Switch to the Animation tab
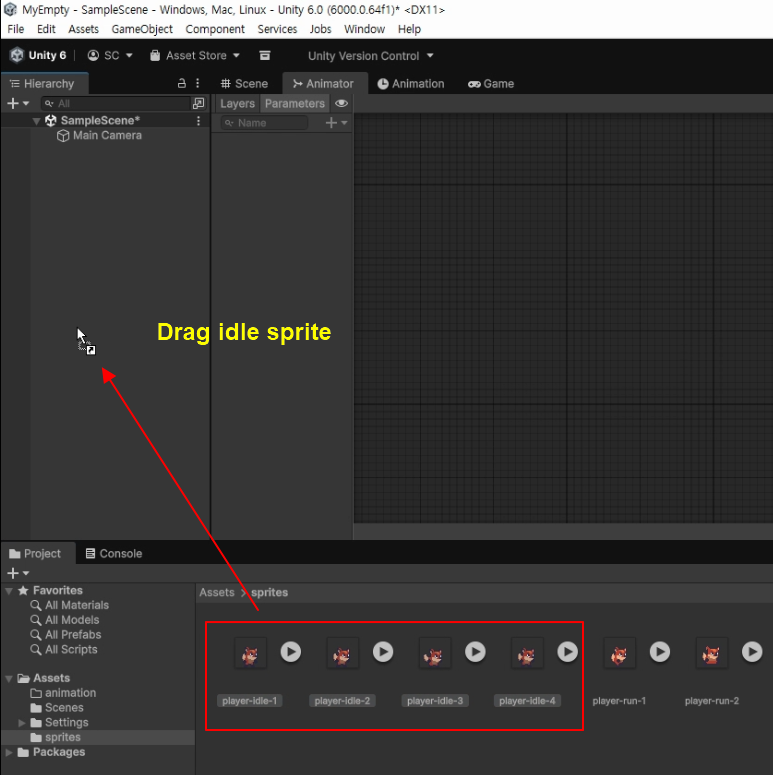The height and width of the screenshot is (775, 773). click(411, 84)
